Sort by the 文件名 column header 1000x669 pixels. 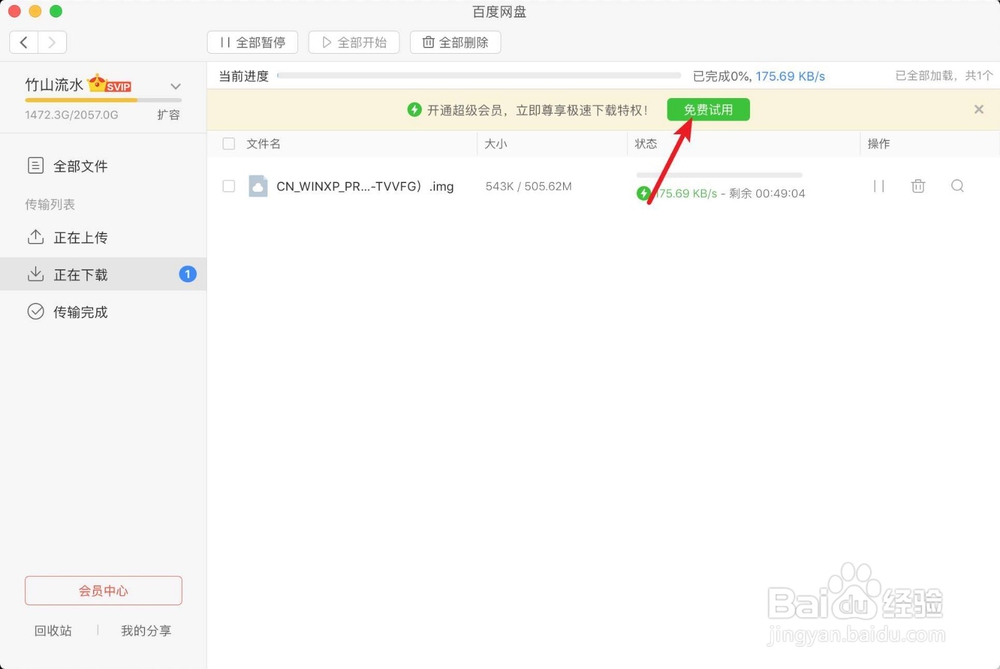(263, 143)
